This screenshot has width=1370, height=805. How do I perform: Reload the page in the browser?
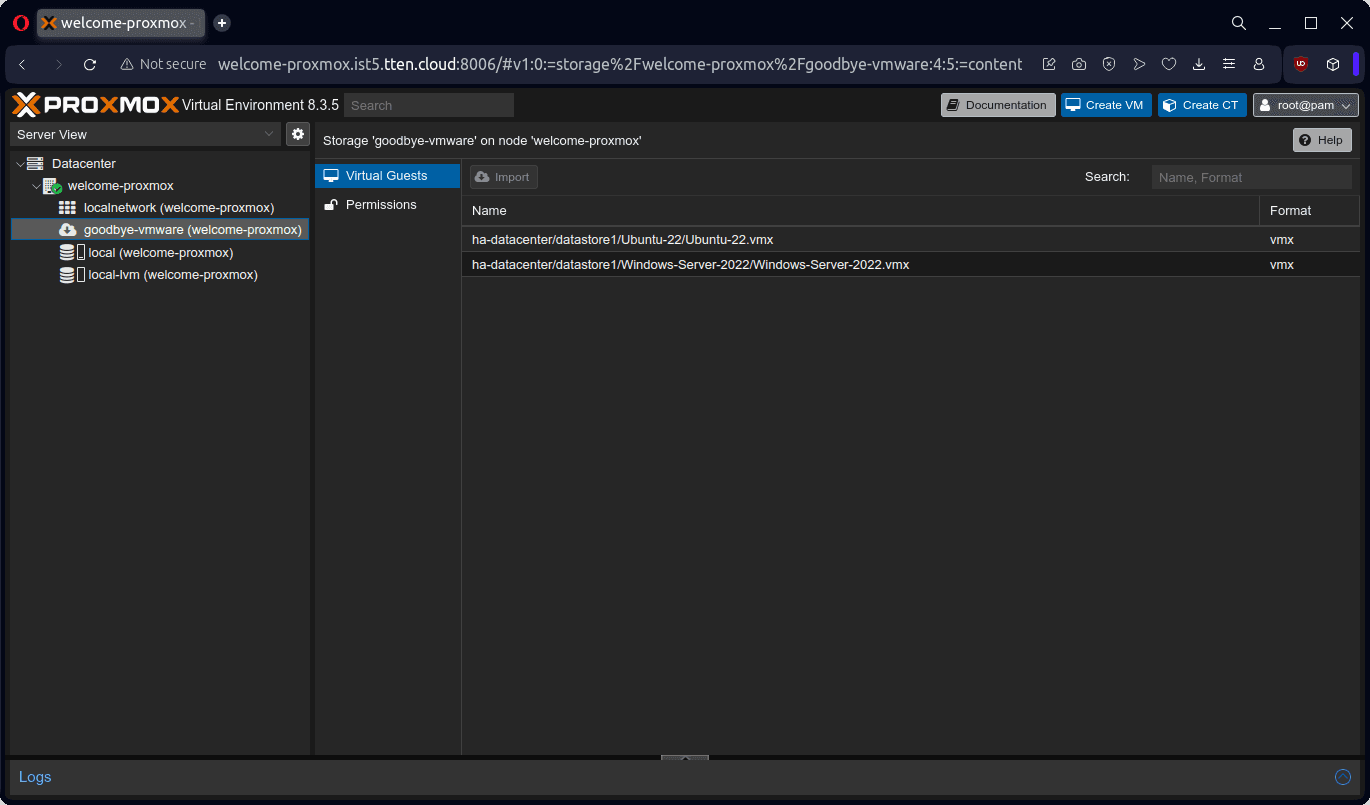pyautogui.click(x=90, y=64)
